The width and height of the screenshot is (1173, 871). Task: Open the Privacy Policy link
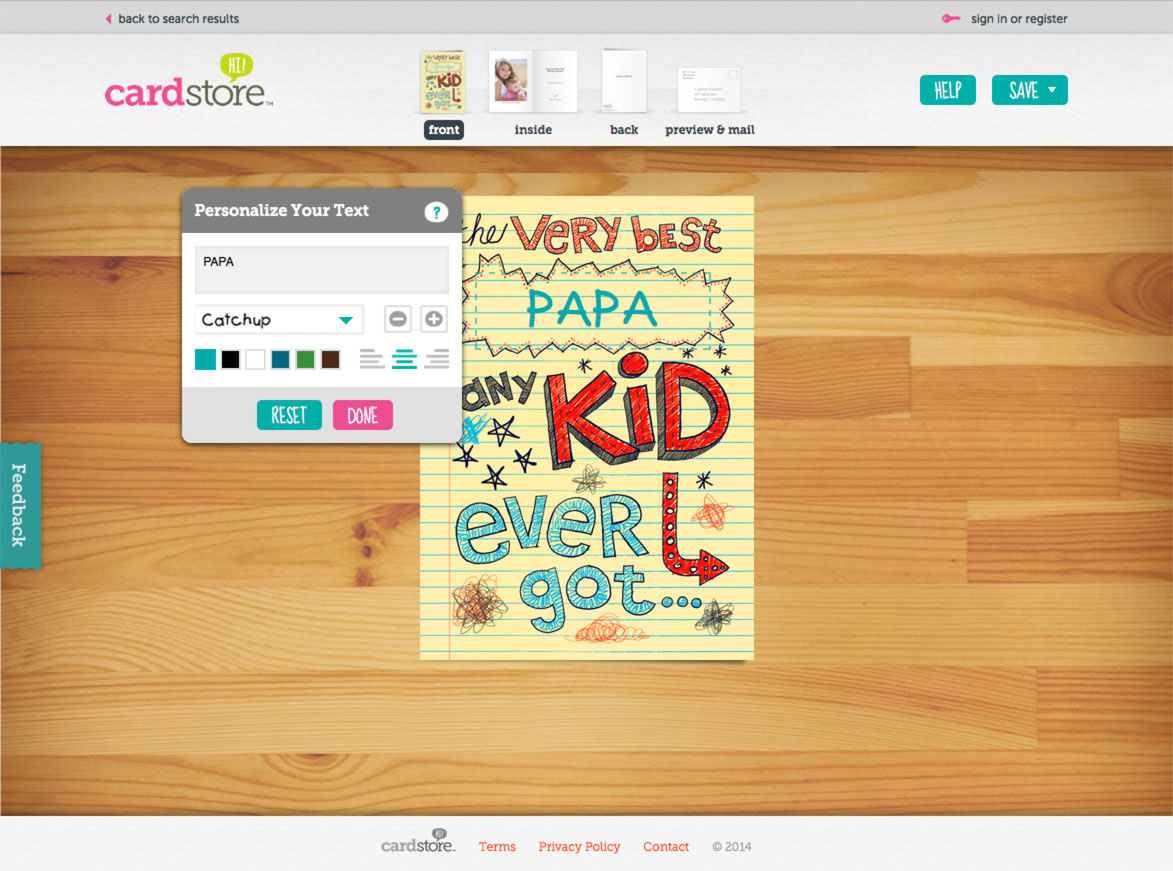point(579,846)
